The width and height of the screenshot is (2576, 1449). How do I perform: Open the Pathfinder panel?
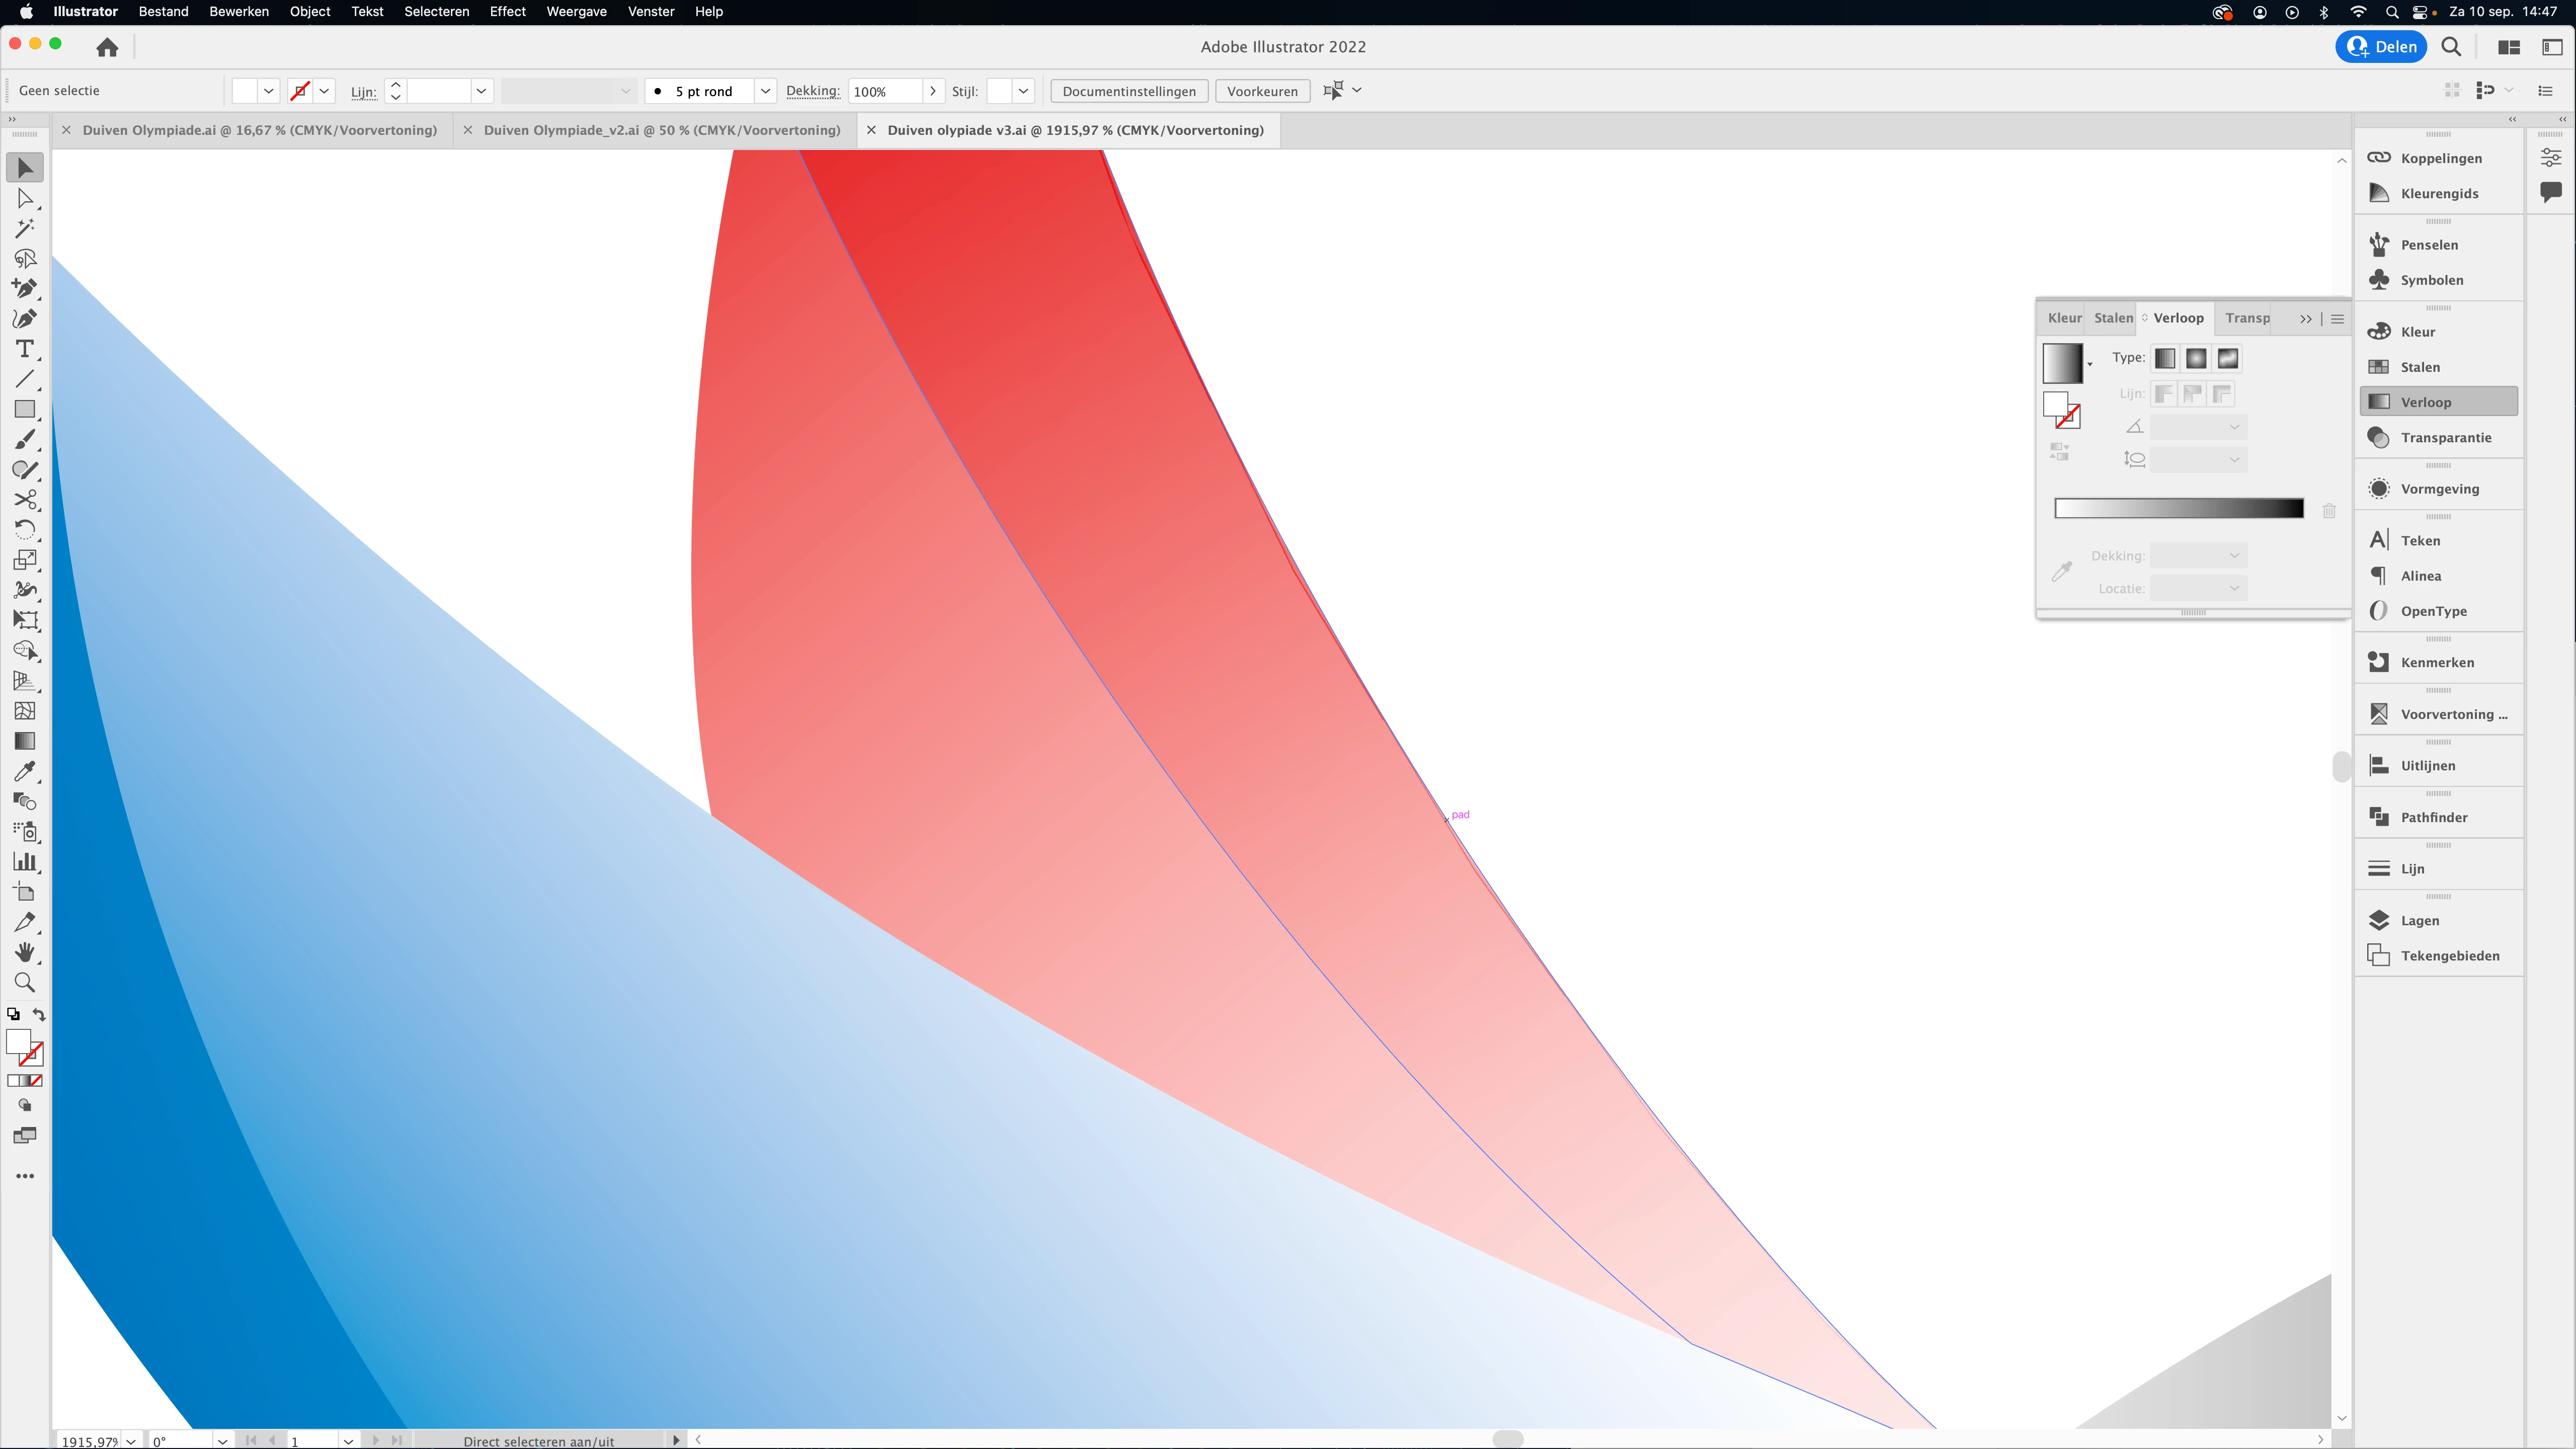[x=2433, y=817]
